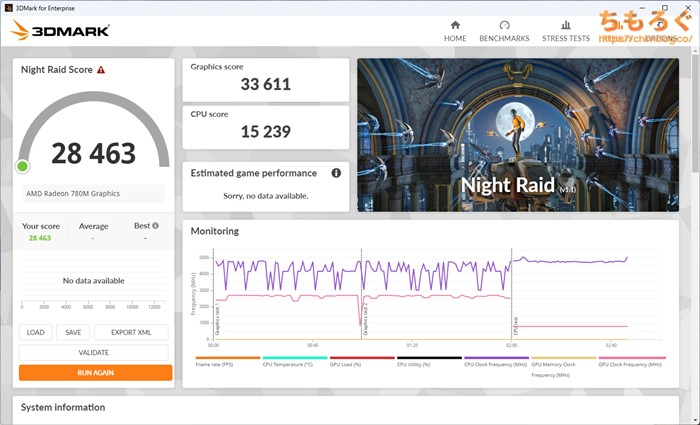
Task: Toggle CPU Temperature legend series
Action: 295,362
